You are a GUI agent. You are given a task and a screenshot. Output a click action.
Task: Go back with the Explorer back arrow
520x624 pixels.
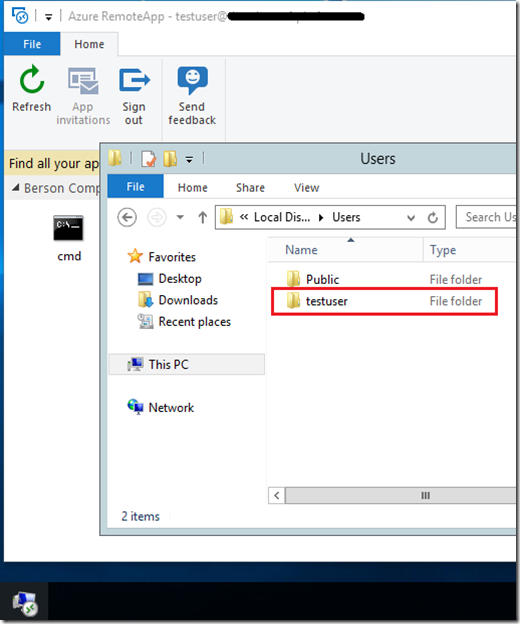[x=127, y=217]
